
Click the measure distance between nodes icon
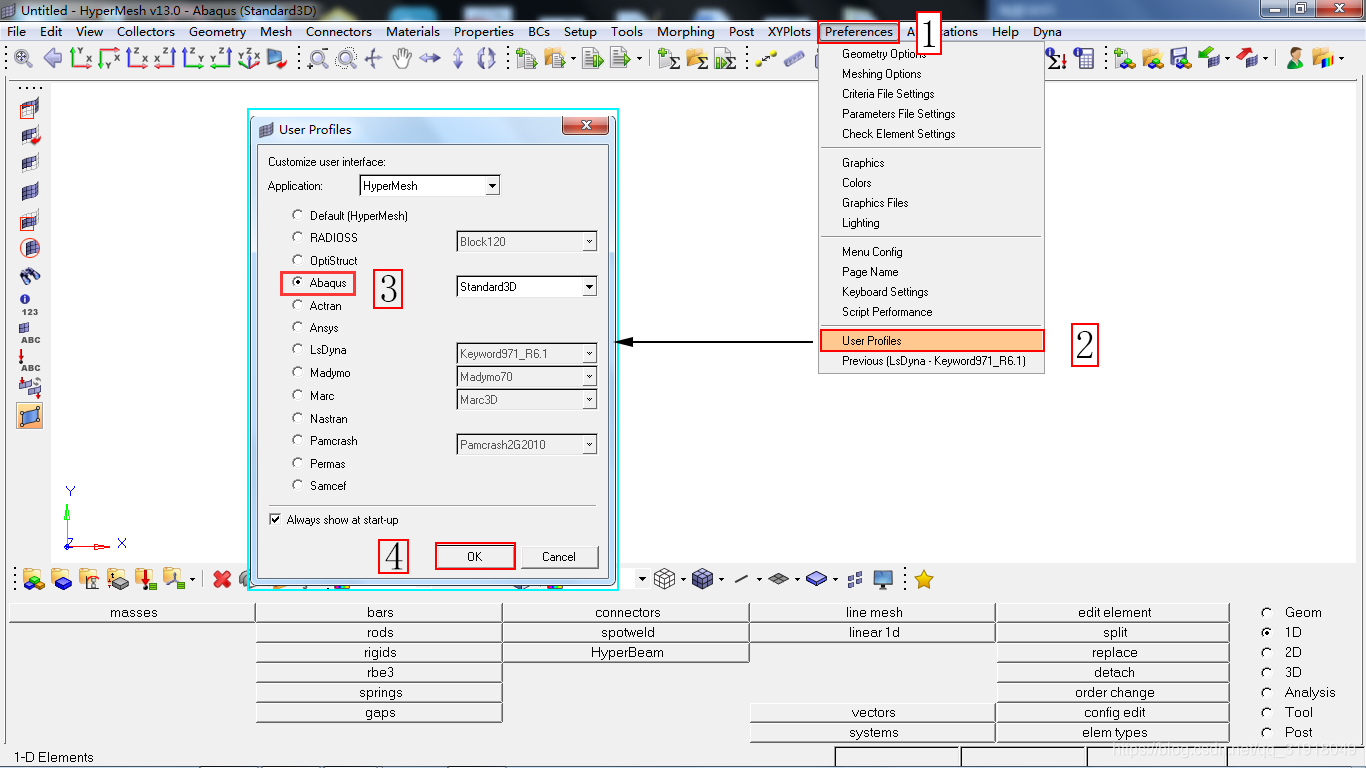coord(766,59)
